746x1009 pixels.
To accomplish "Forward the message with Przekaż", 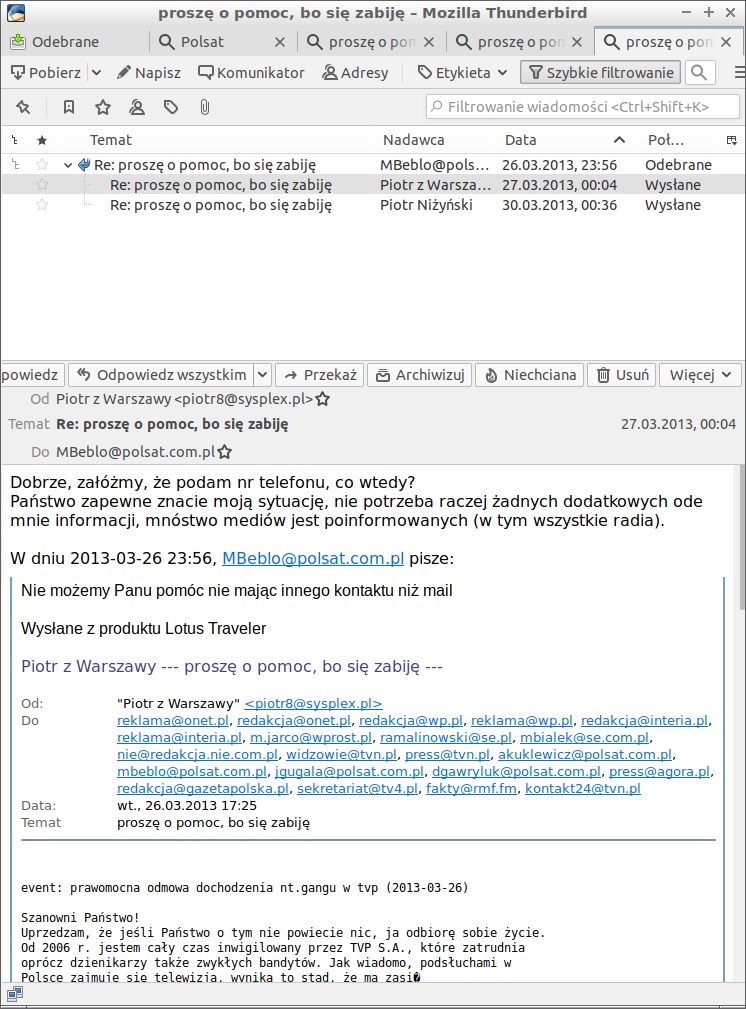I will (320, 375).
